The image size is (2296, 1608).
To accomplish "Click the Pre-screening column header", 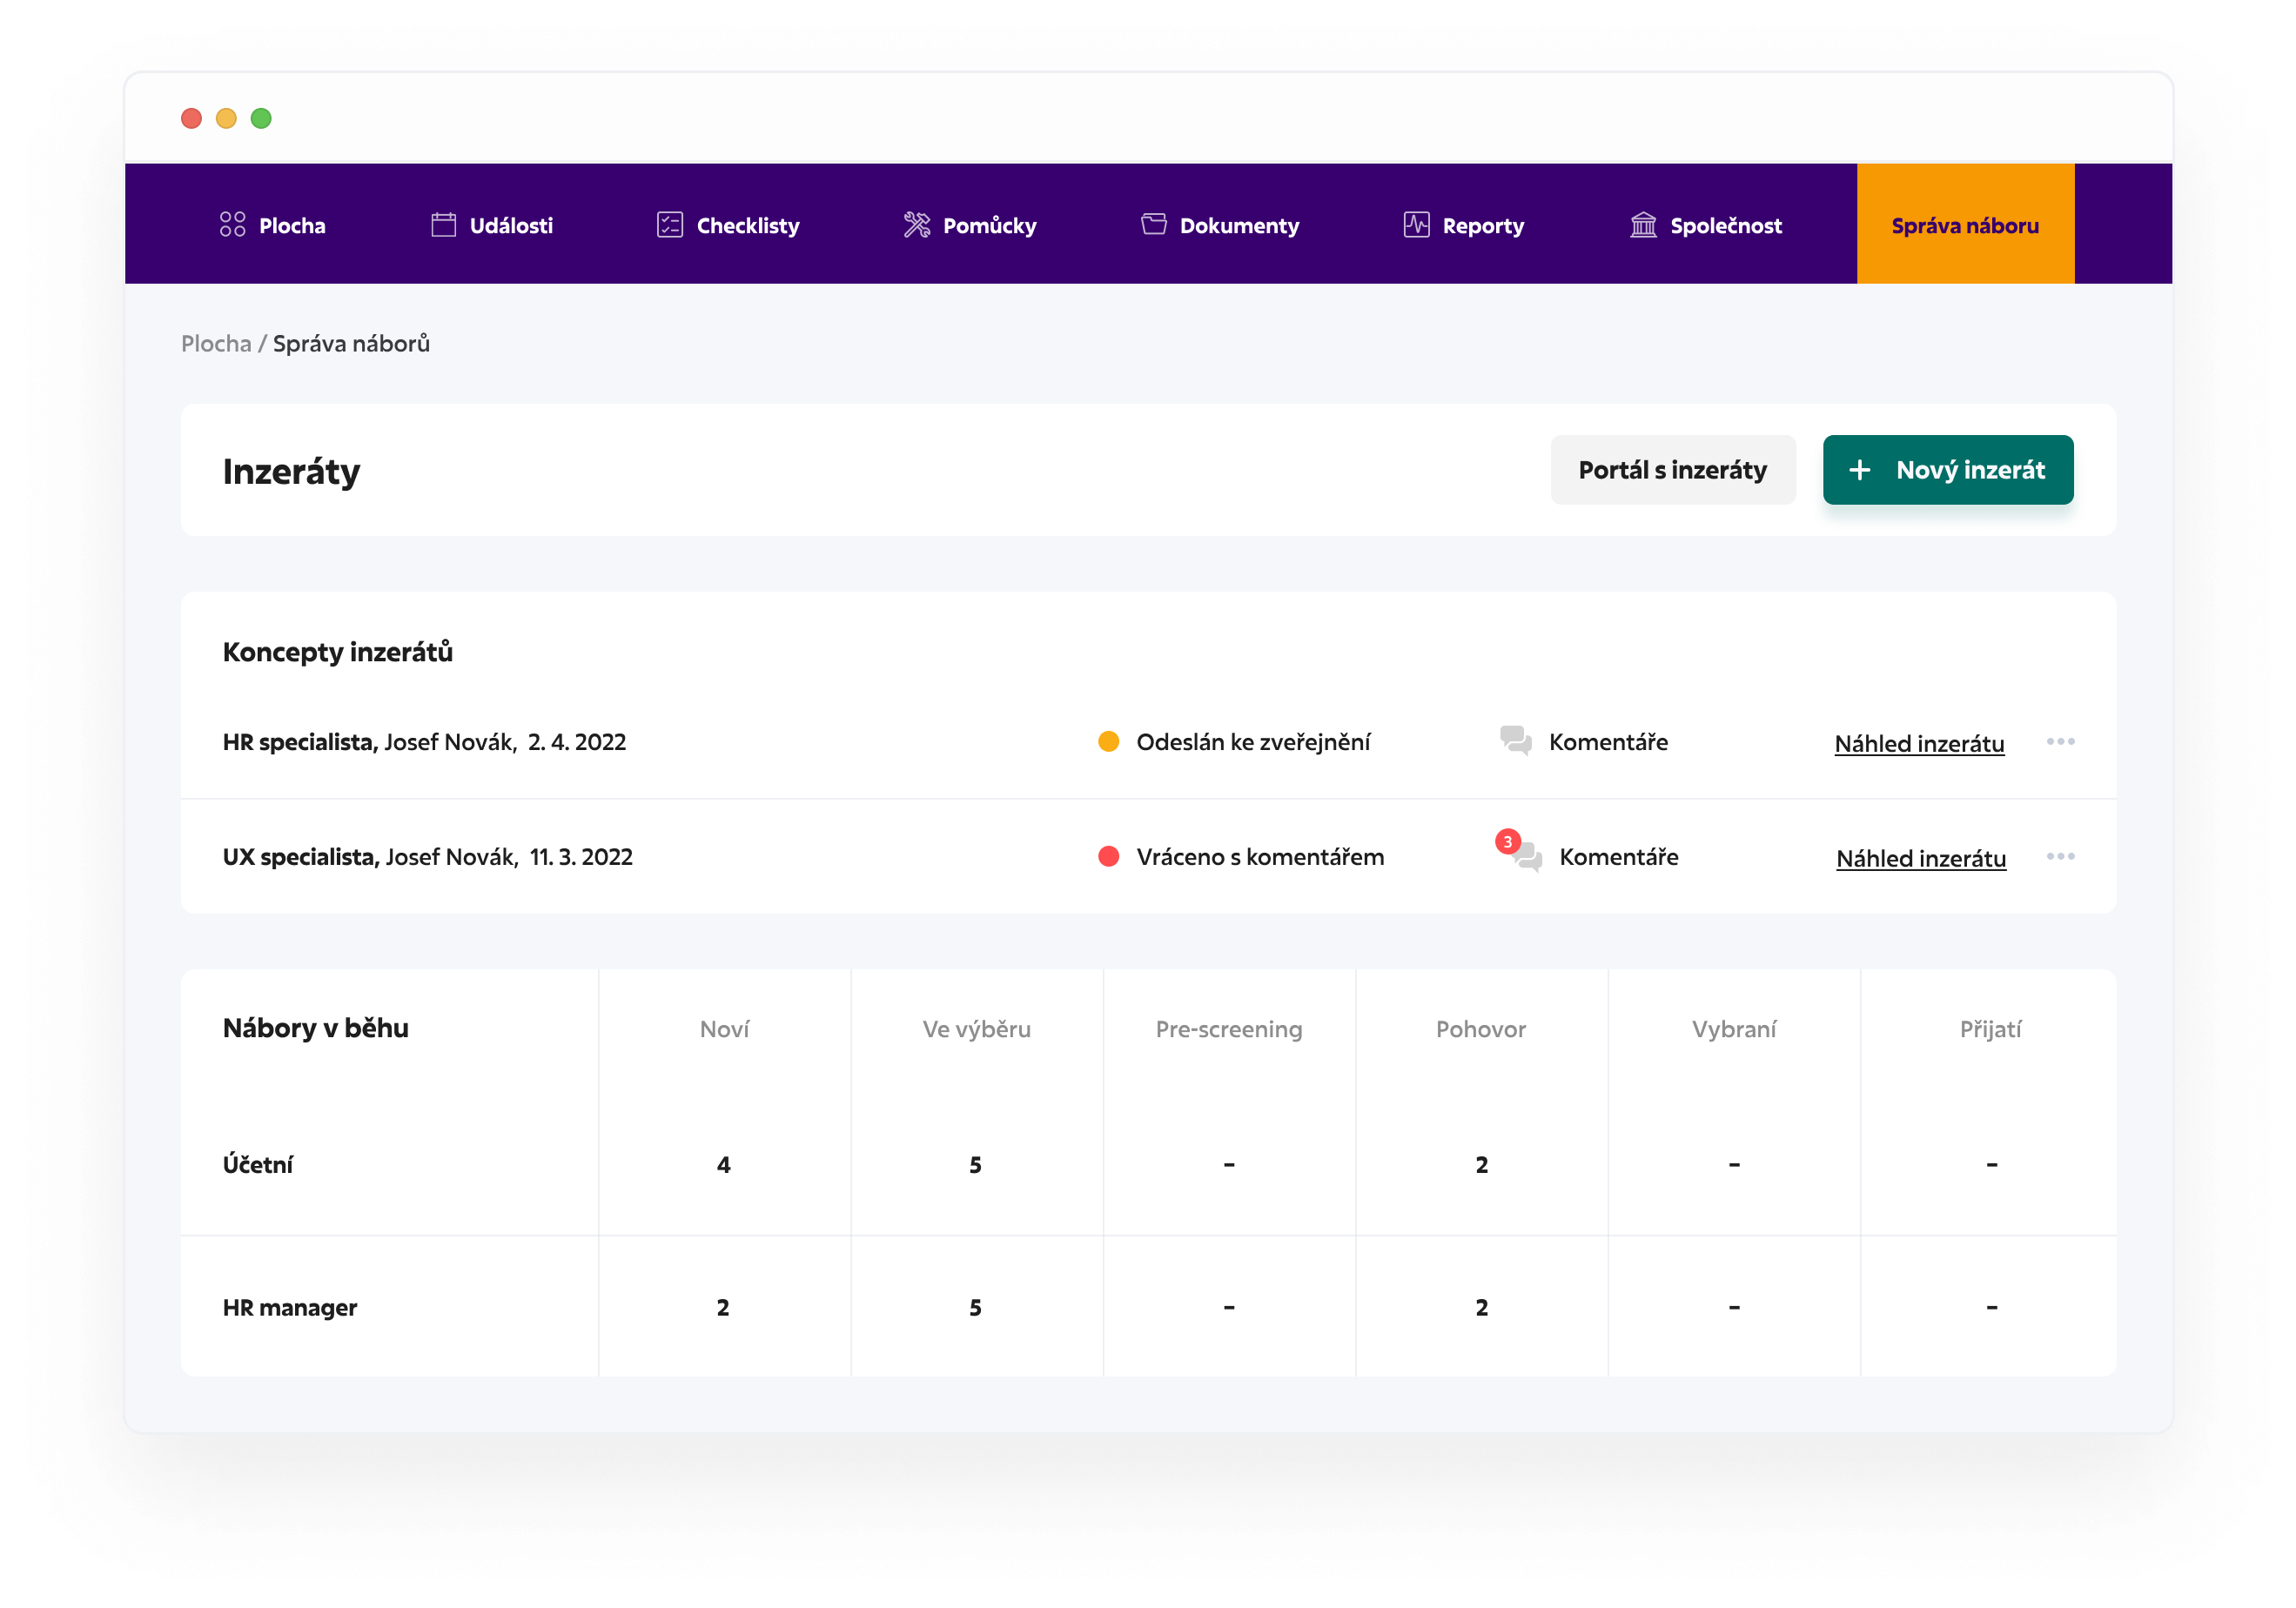I will [1229, 1029].
